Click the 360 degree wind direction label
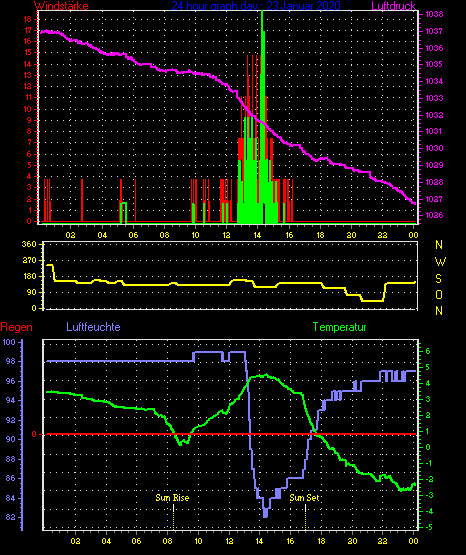Viewport: 466px width, 555px height. click(29, 245)
